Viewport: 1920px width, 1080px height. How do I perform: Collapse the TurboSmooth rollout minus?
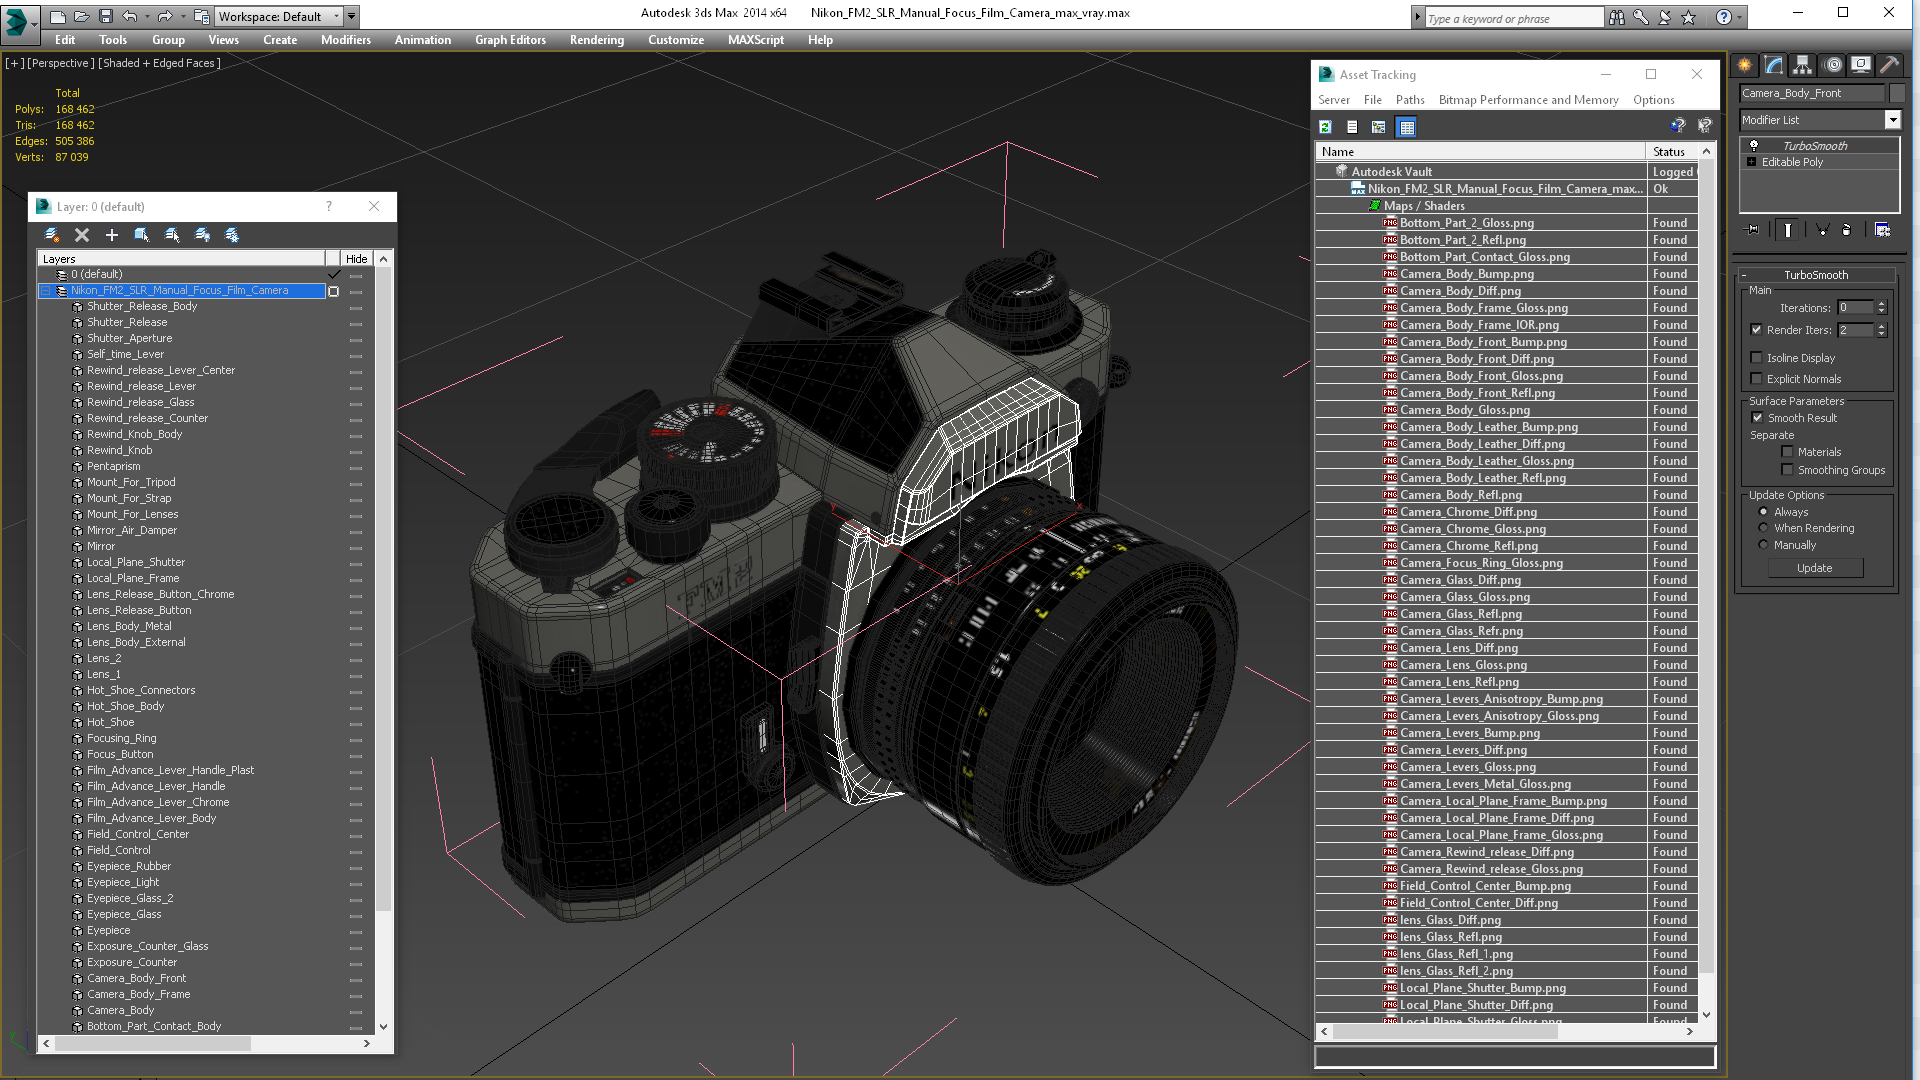click(x=1744, y=275)
